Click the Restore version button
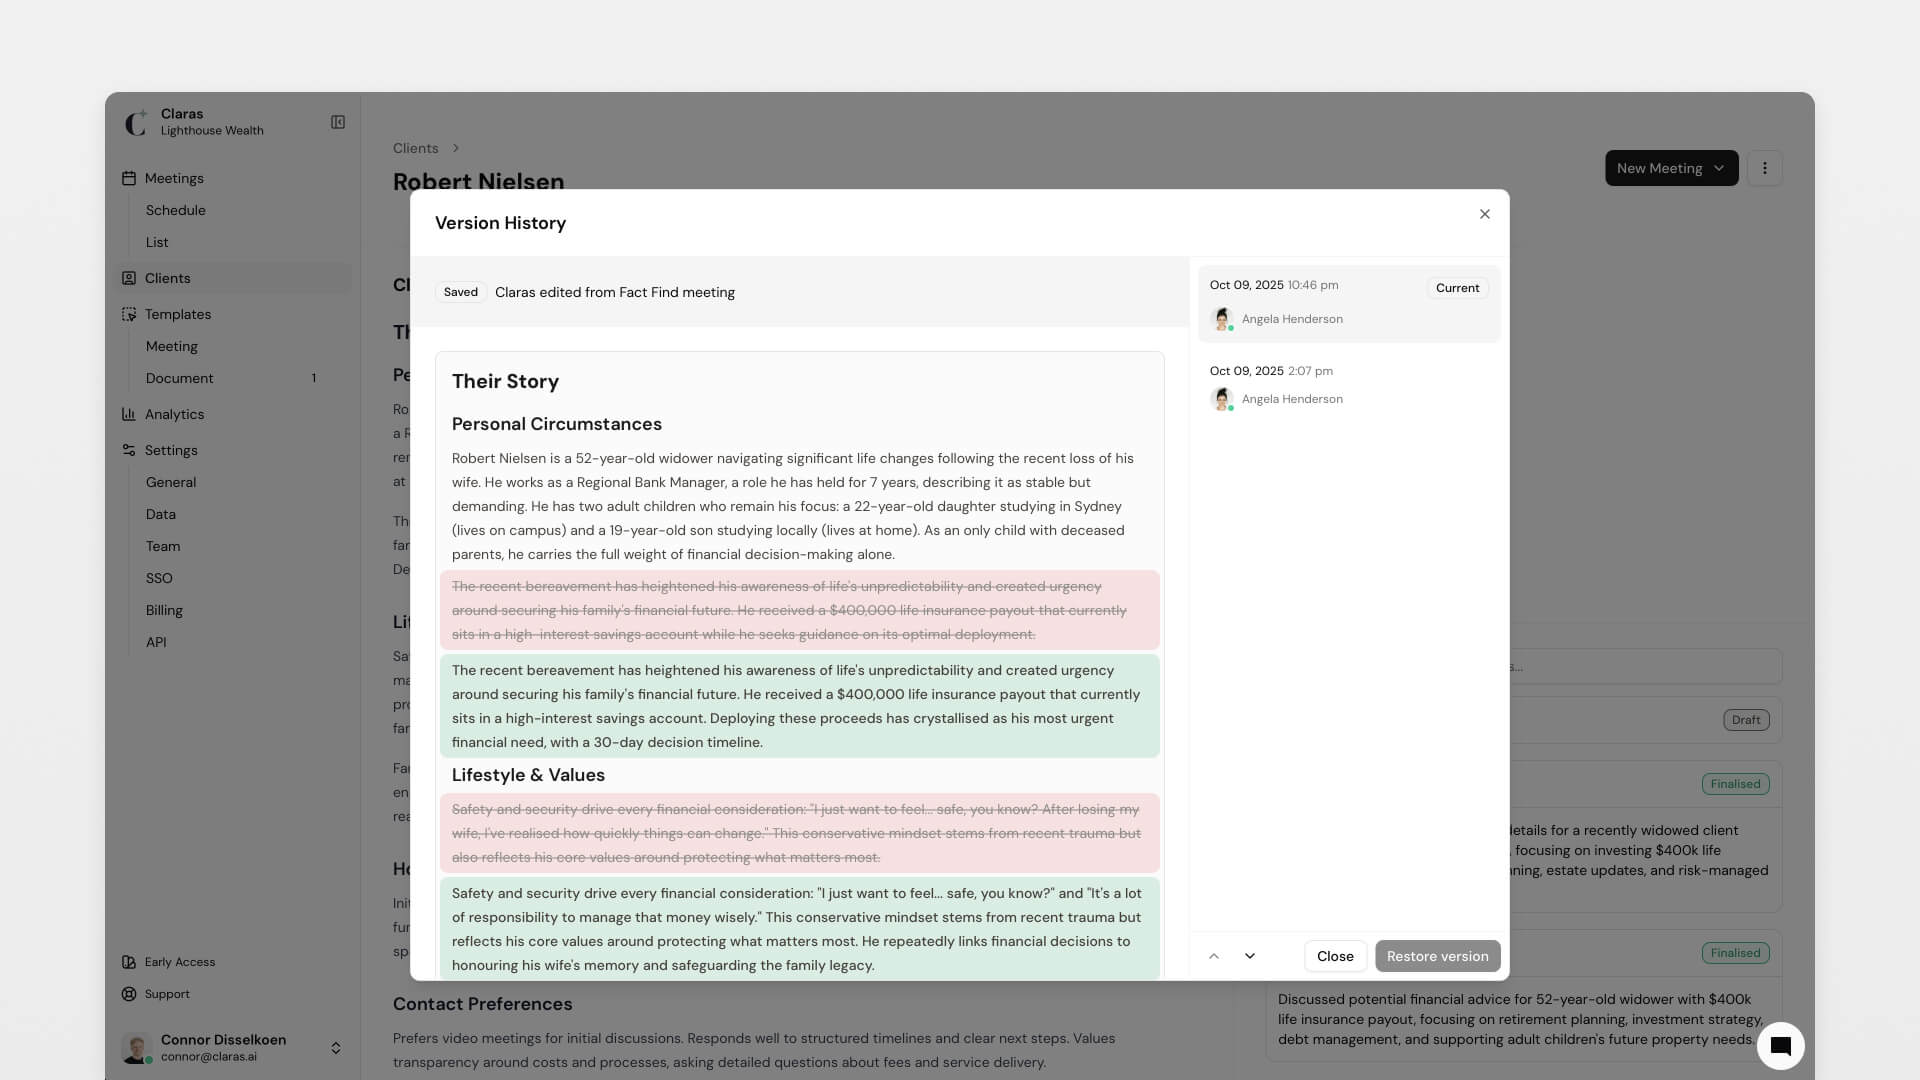 point(1437,956)
